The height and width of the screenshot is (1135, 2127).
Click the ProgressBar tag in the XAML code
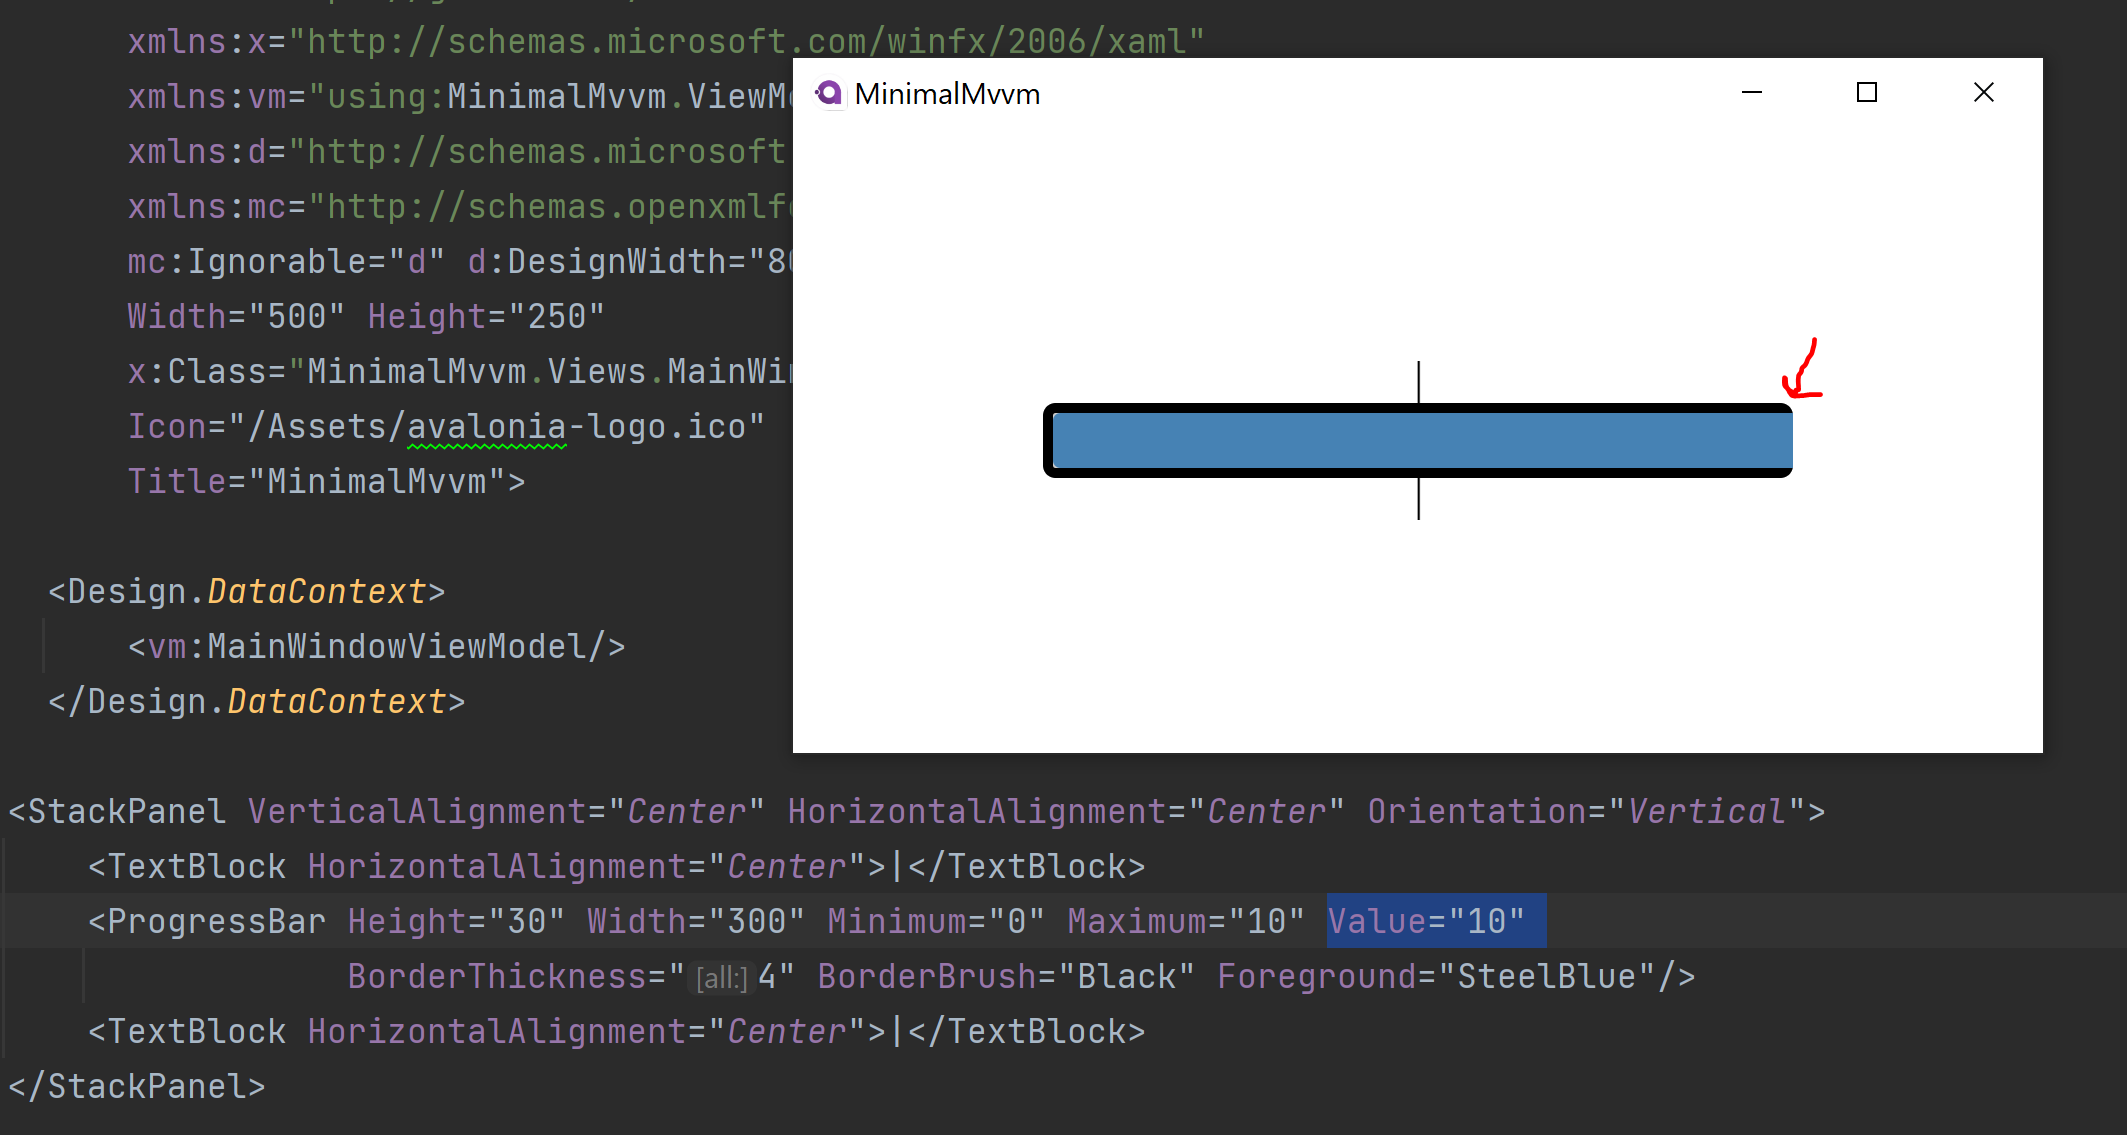coord(213,921)
